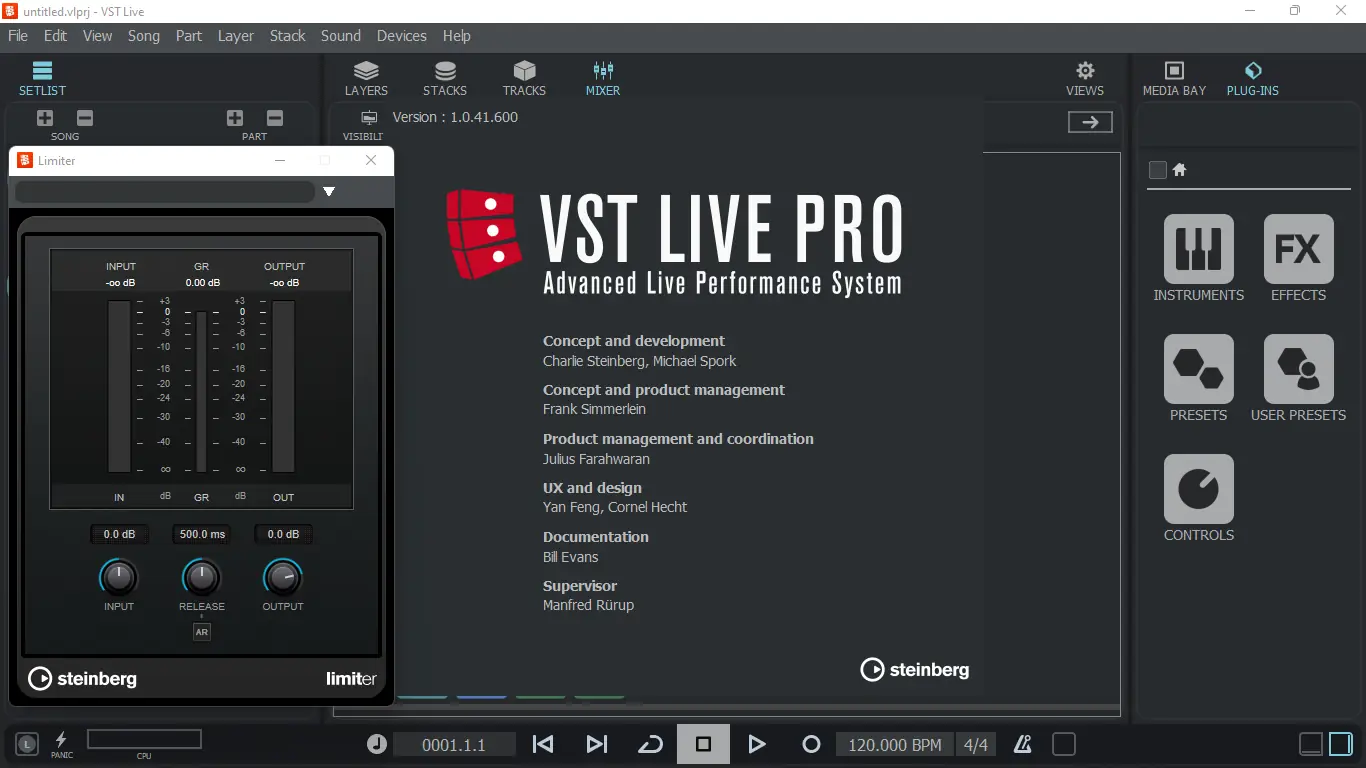The width and height of the screenshot is (1366, 768).
Task: Open the Limiter preset dropdown arrow
Action: click(x=329, y=192)
